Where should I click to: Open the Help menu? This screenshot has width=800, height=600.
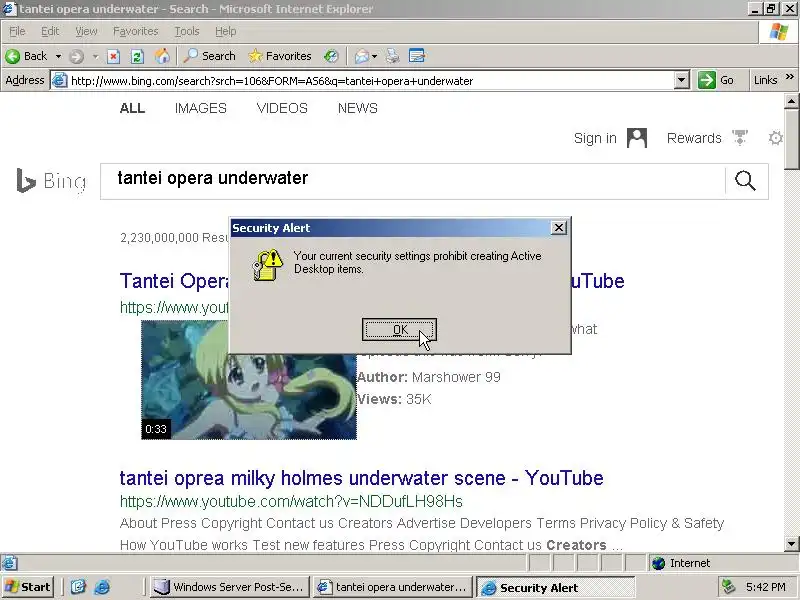(226, 32)
